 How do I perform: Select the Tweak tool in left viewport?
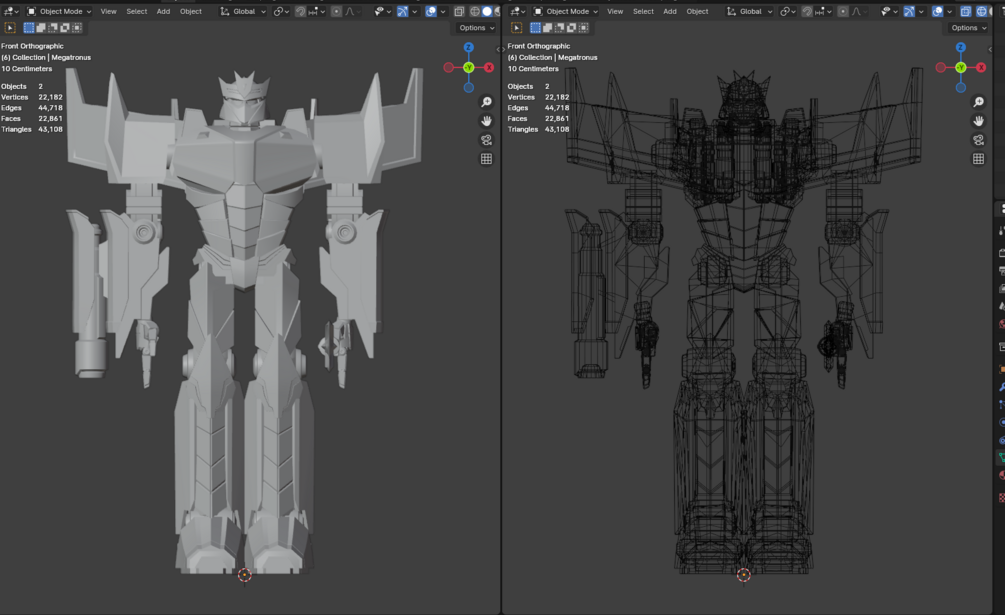[x=10, y=28]
